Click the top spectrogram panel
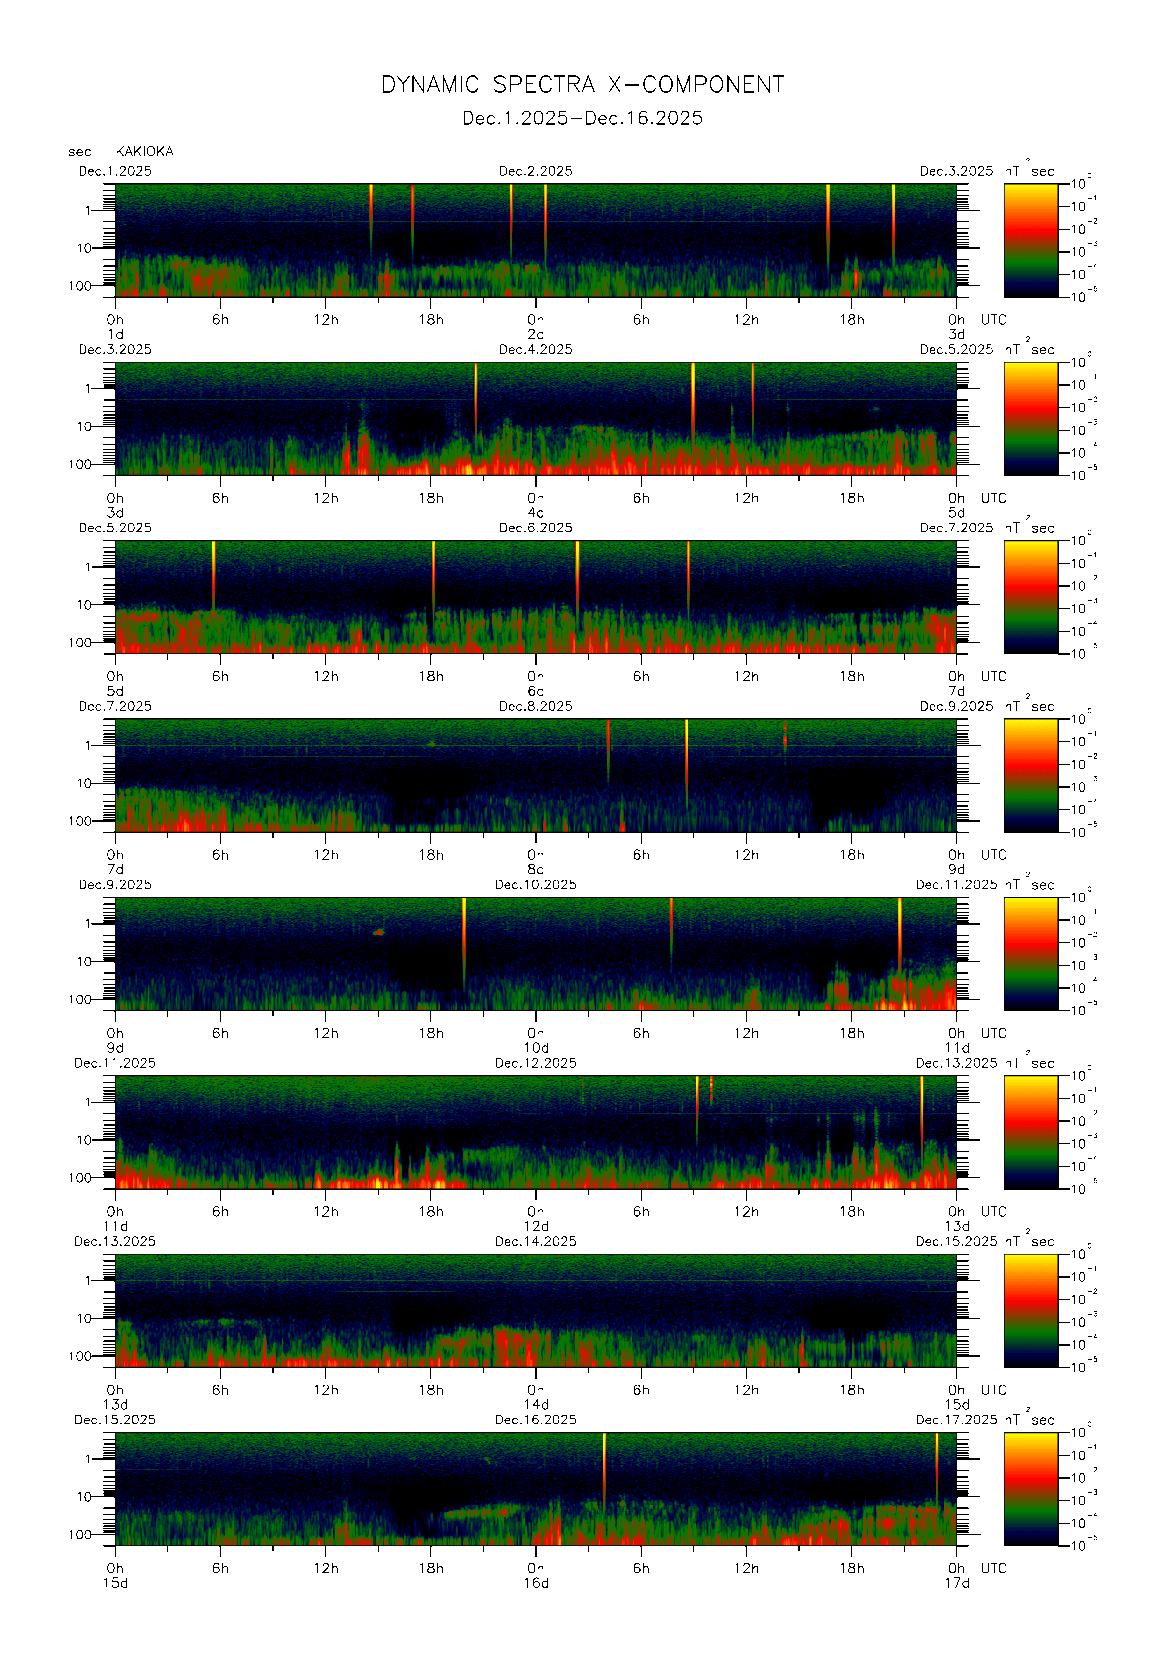This screenshot has height=1679, width=1165. point(535,240)
